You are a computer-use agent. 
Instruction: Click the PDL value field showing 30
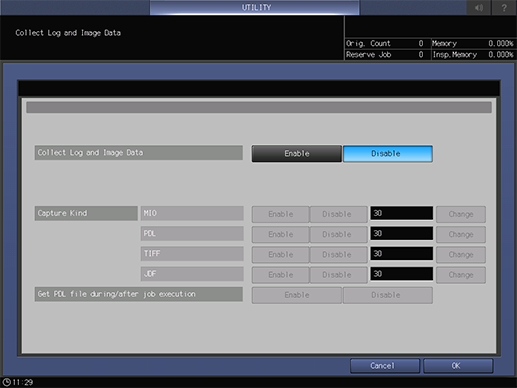402,234
